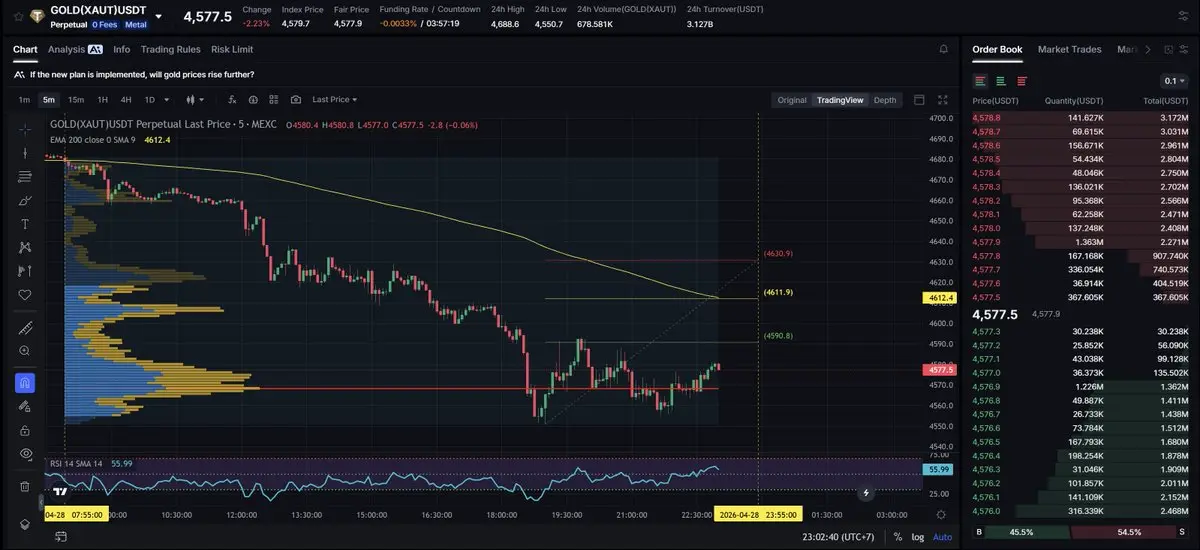Switch to the Chart tab
This screenshot has width=1200, height=550.
(25, 49)
